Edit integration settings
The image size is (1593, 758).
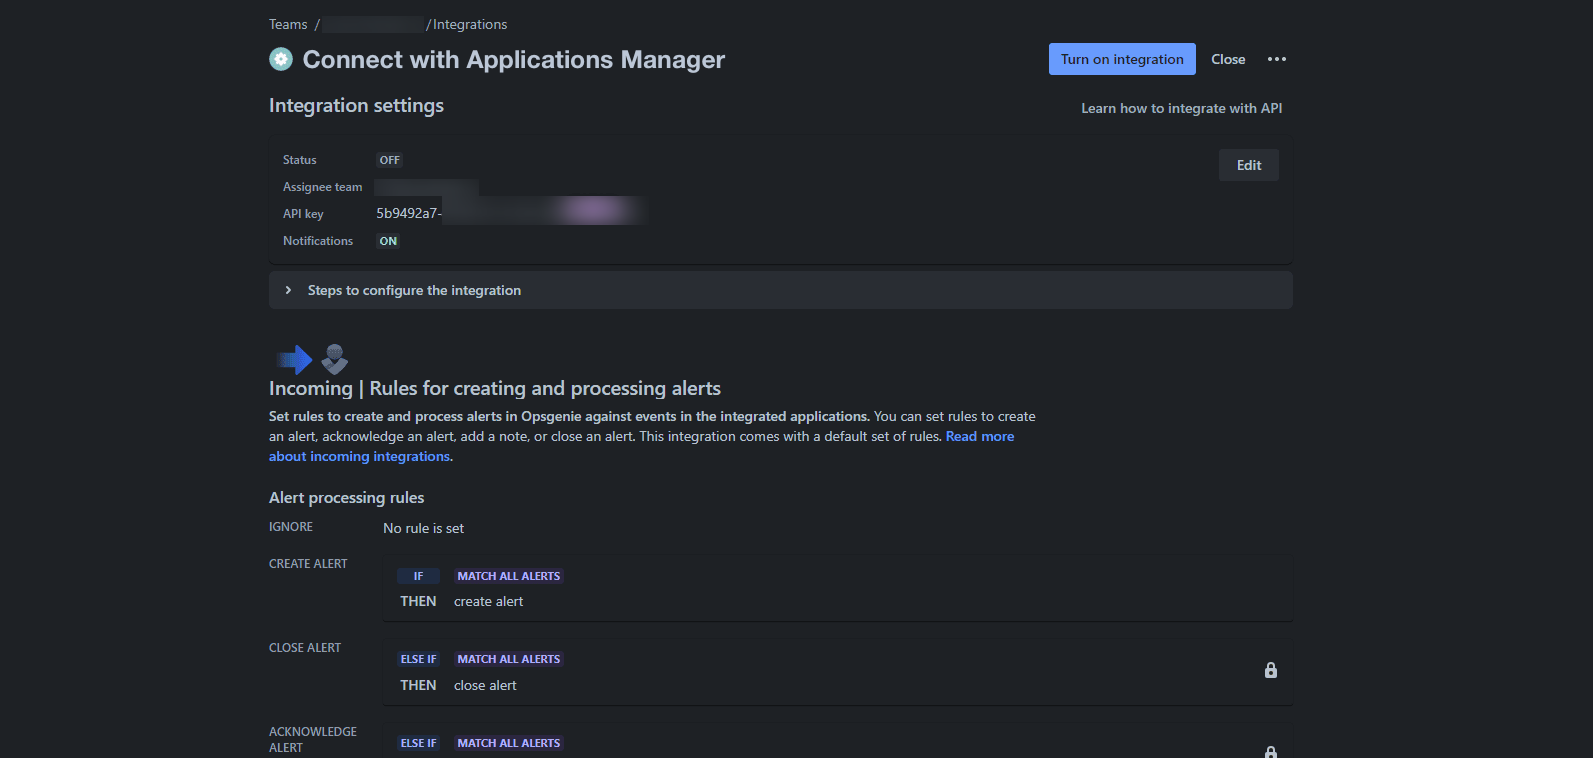[1249, 165]
